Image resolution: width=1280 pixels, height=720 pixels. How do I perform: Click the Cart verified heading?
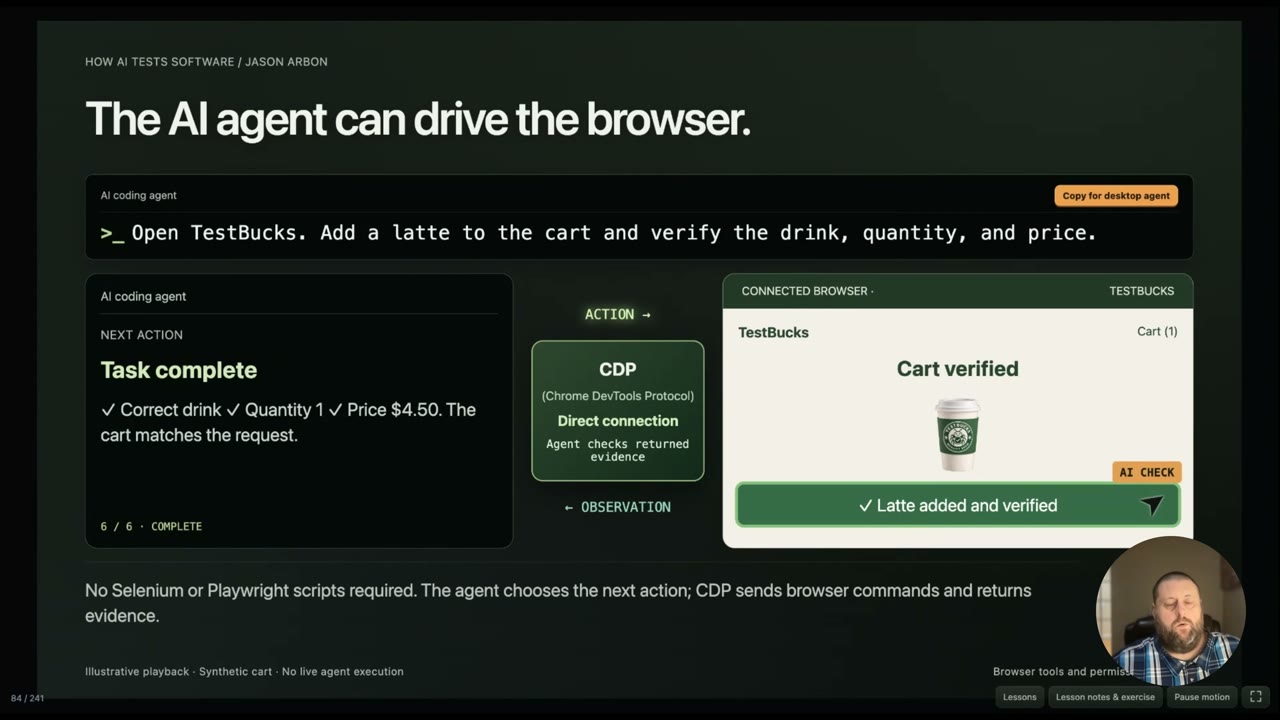pyautogui.click(x=957, y=369)
